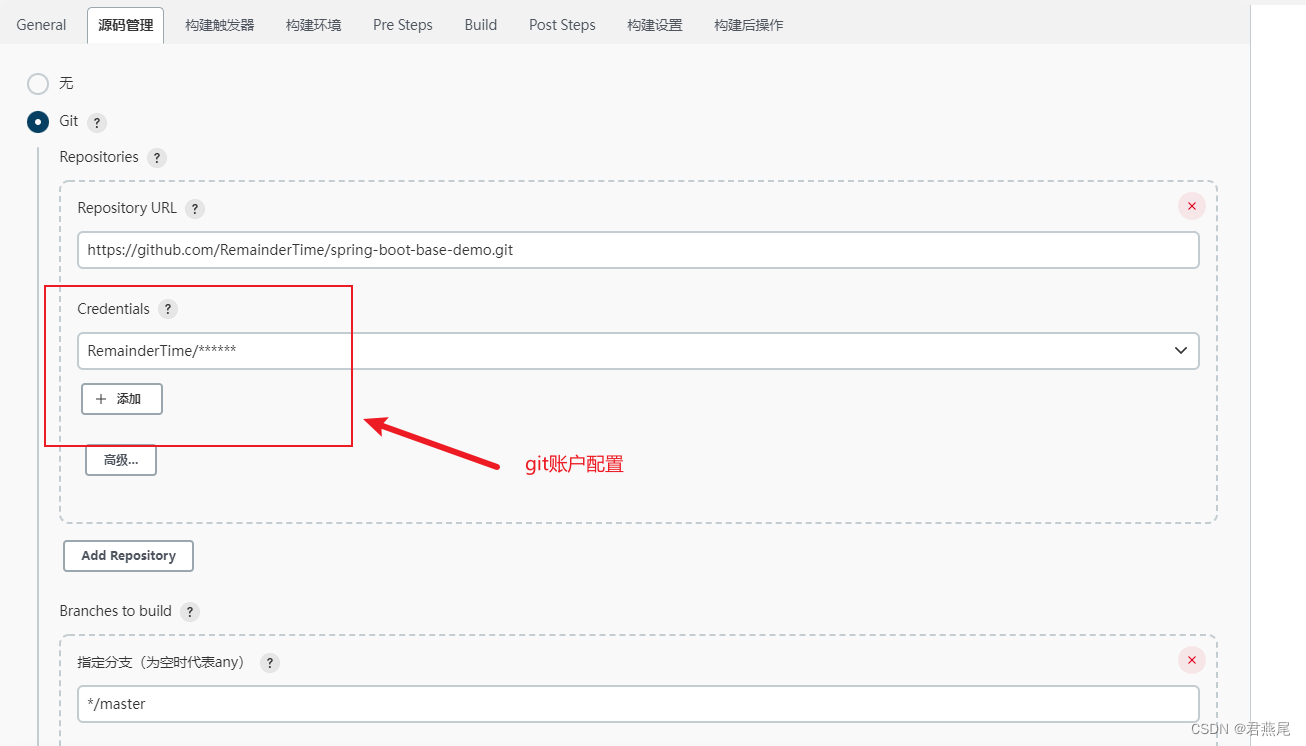Viewport: 1306px width, 746px height.
Task: Delete the repository entry with red X
Action: coord(1191,206)
